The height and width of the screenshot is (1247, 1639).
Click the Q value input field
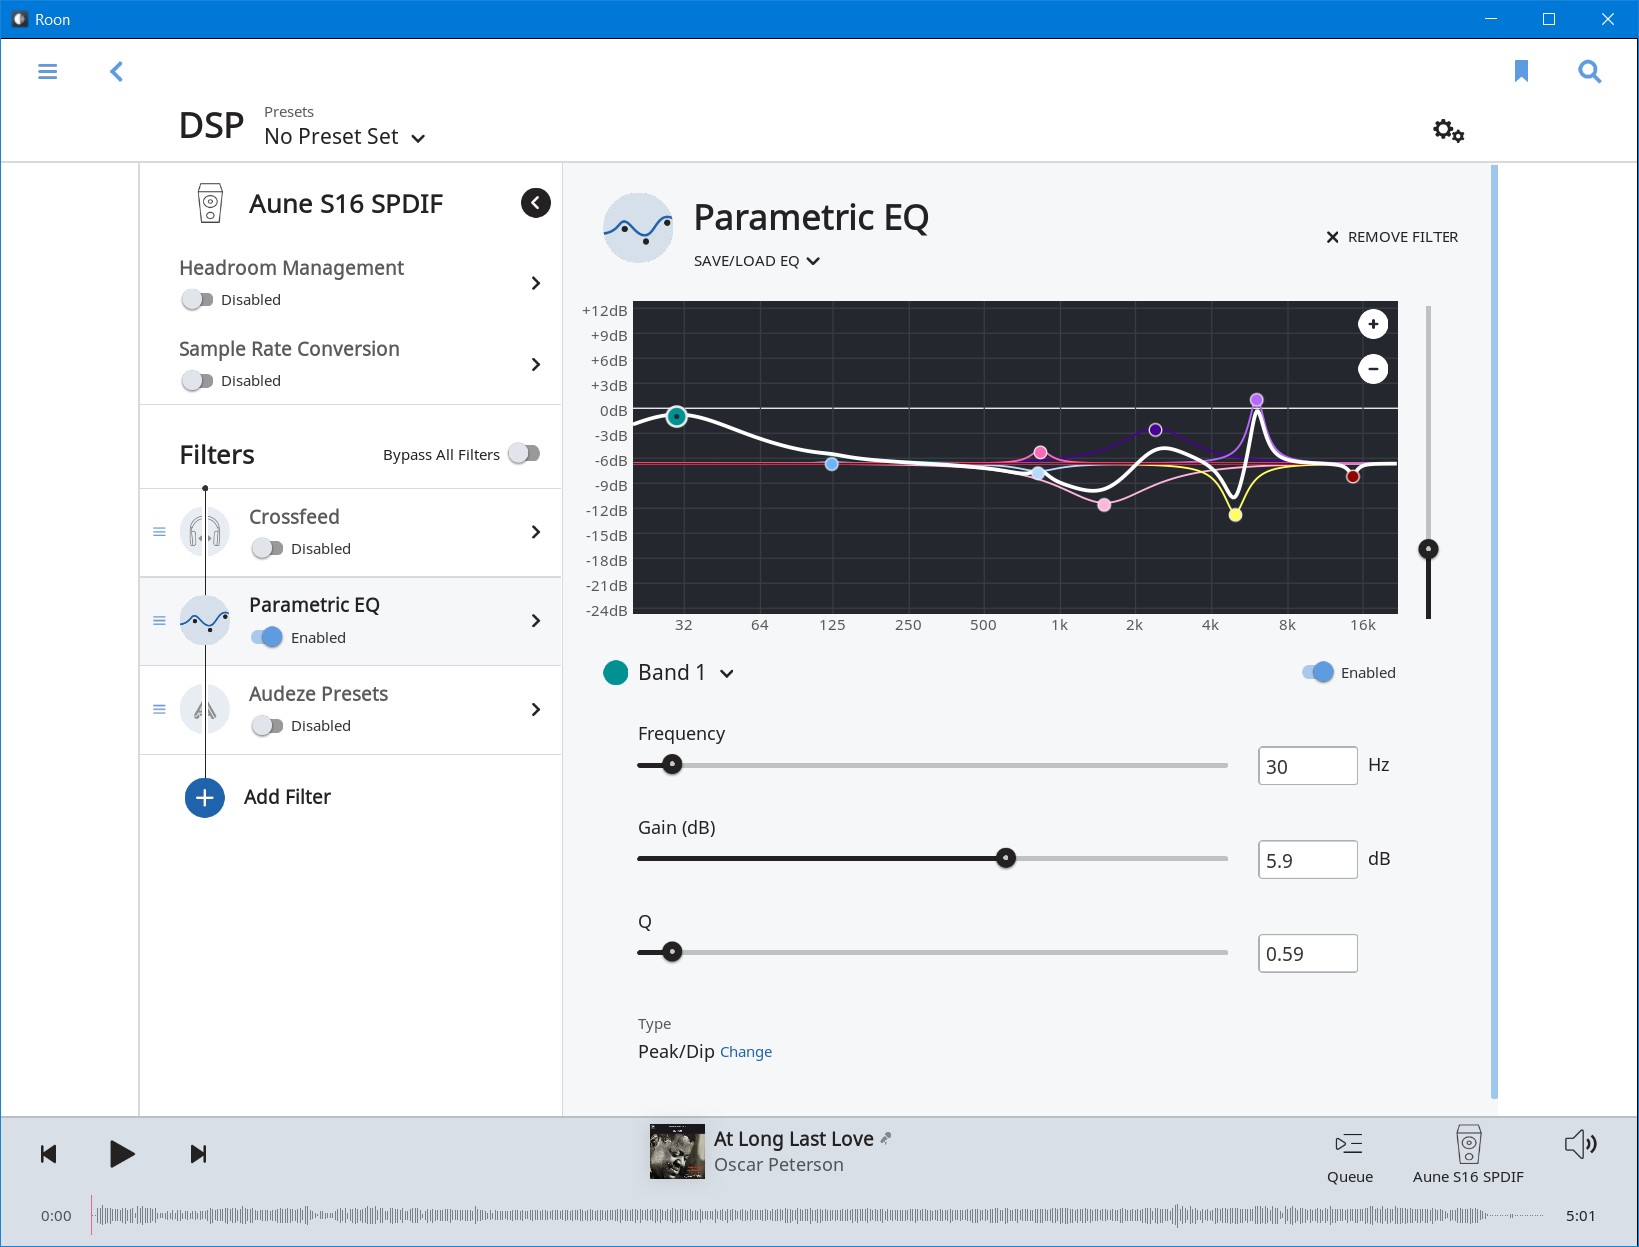[x=1308, y=953]
